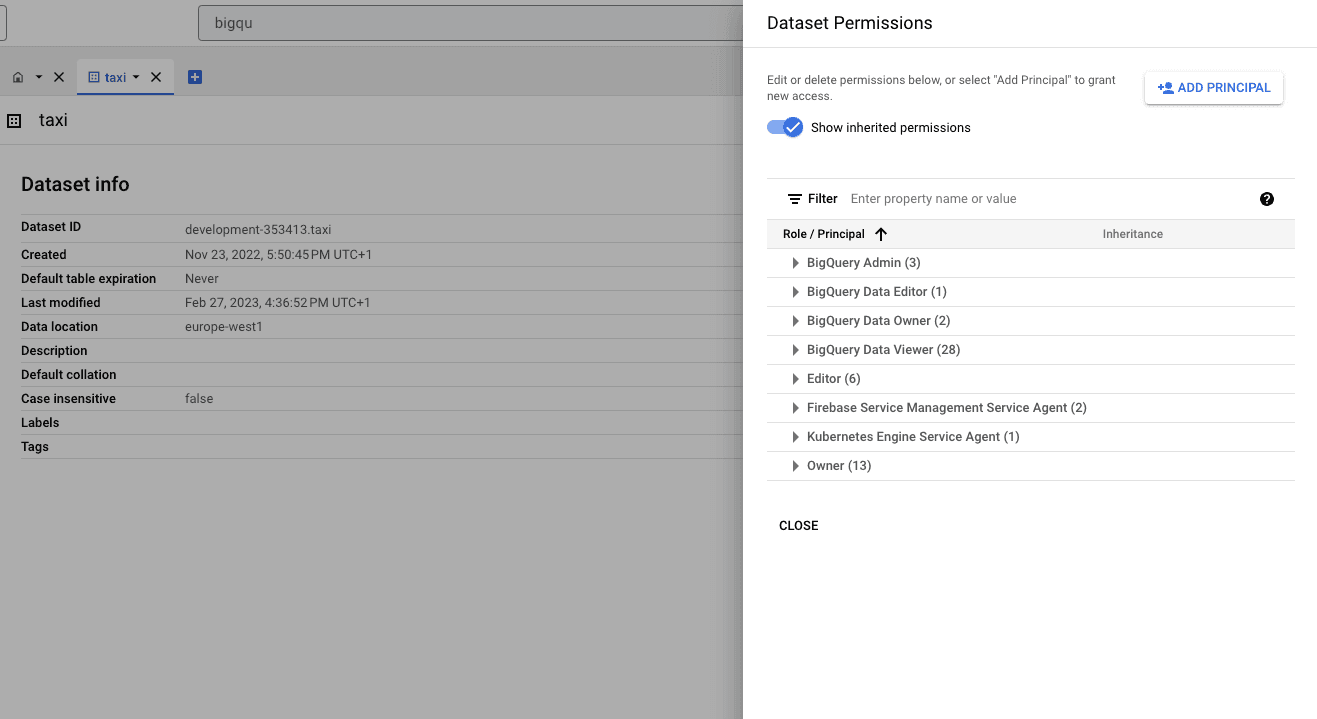Click the help question mark icon
The height and width of the screenshot is (719, 1317).
[1267, 199]
